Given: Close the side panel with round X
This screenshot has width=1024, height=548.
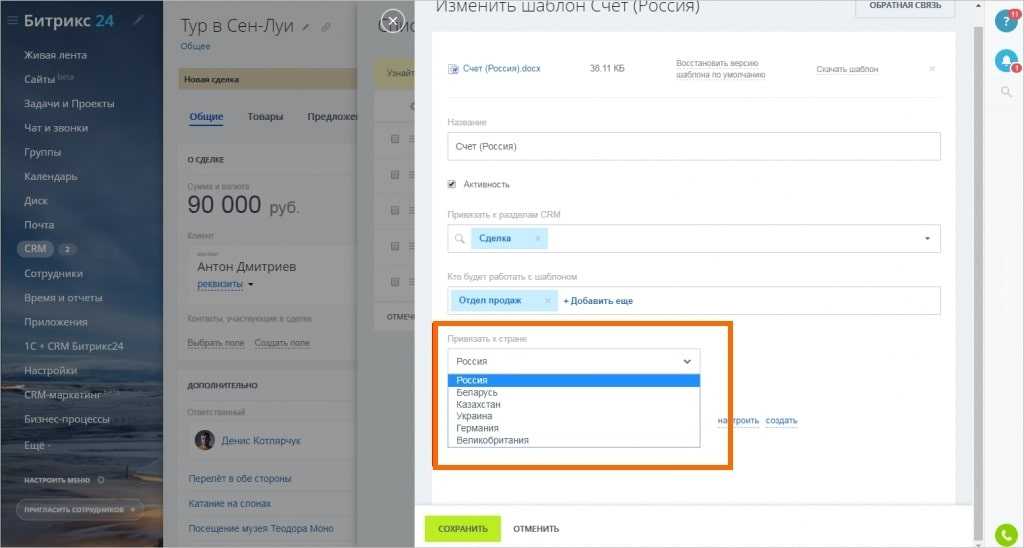Looking at the screenshot, I should tap(394, 20).
